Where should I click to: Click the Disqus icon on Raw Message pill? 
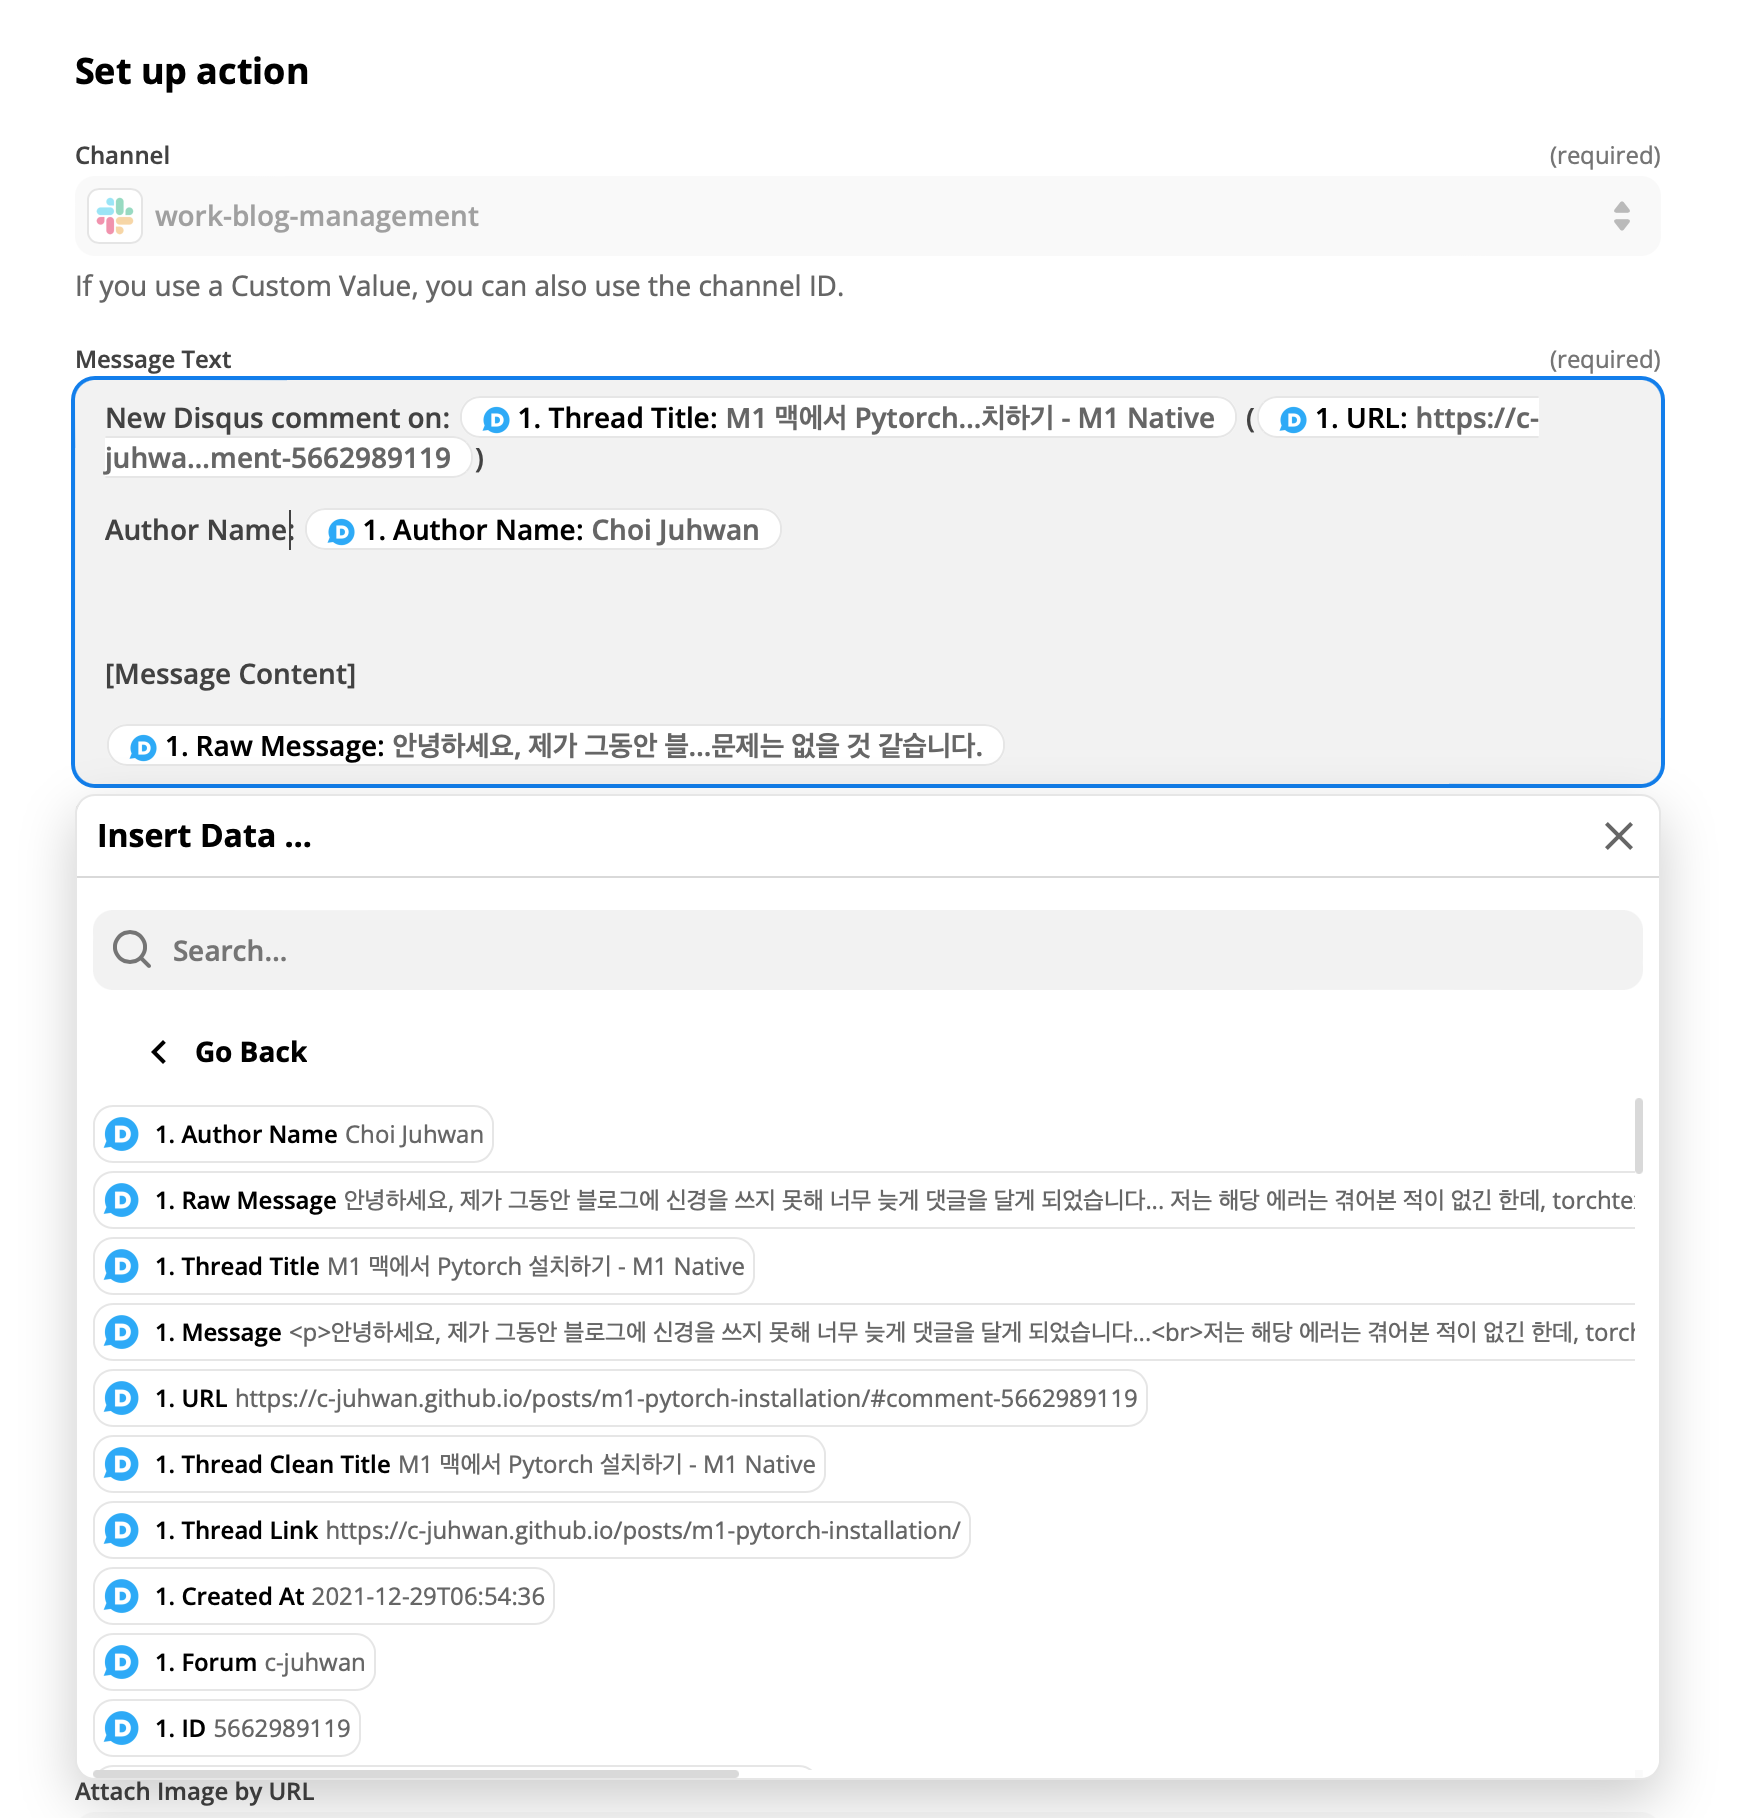(141, 746)
